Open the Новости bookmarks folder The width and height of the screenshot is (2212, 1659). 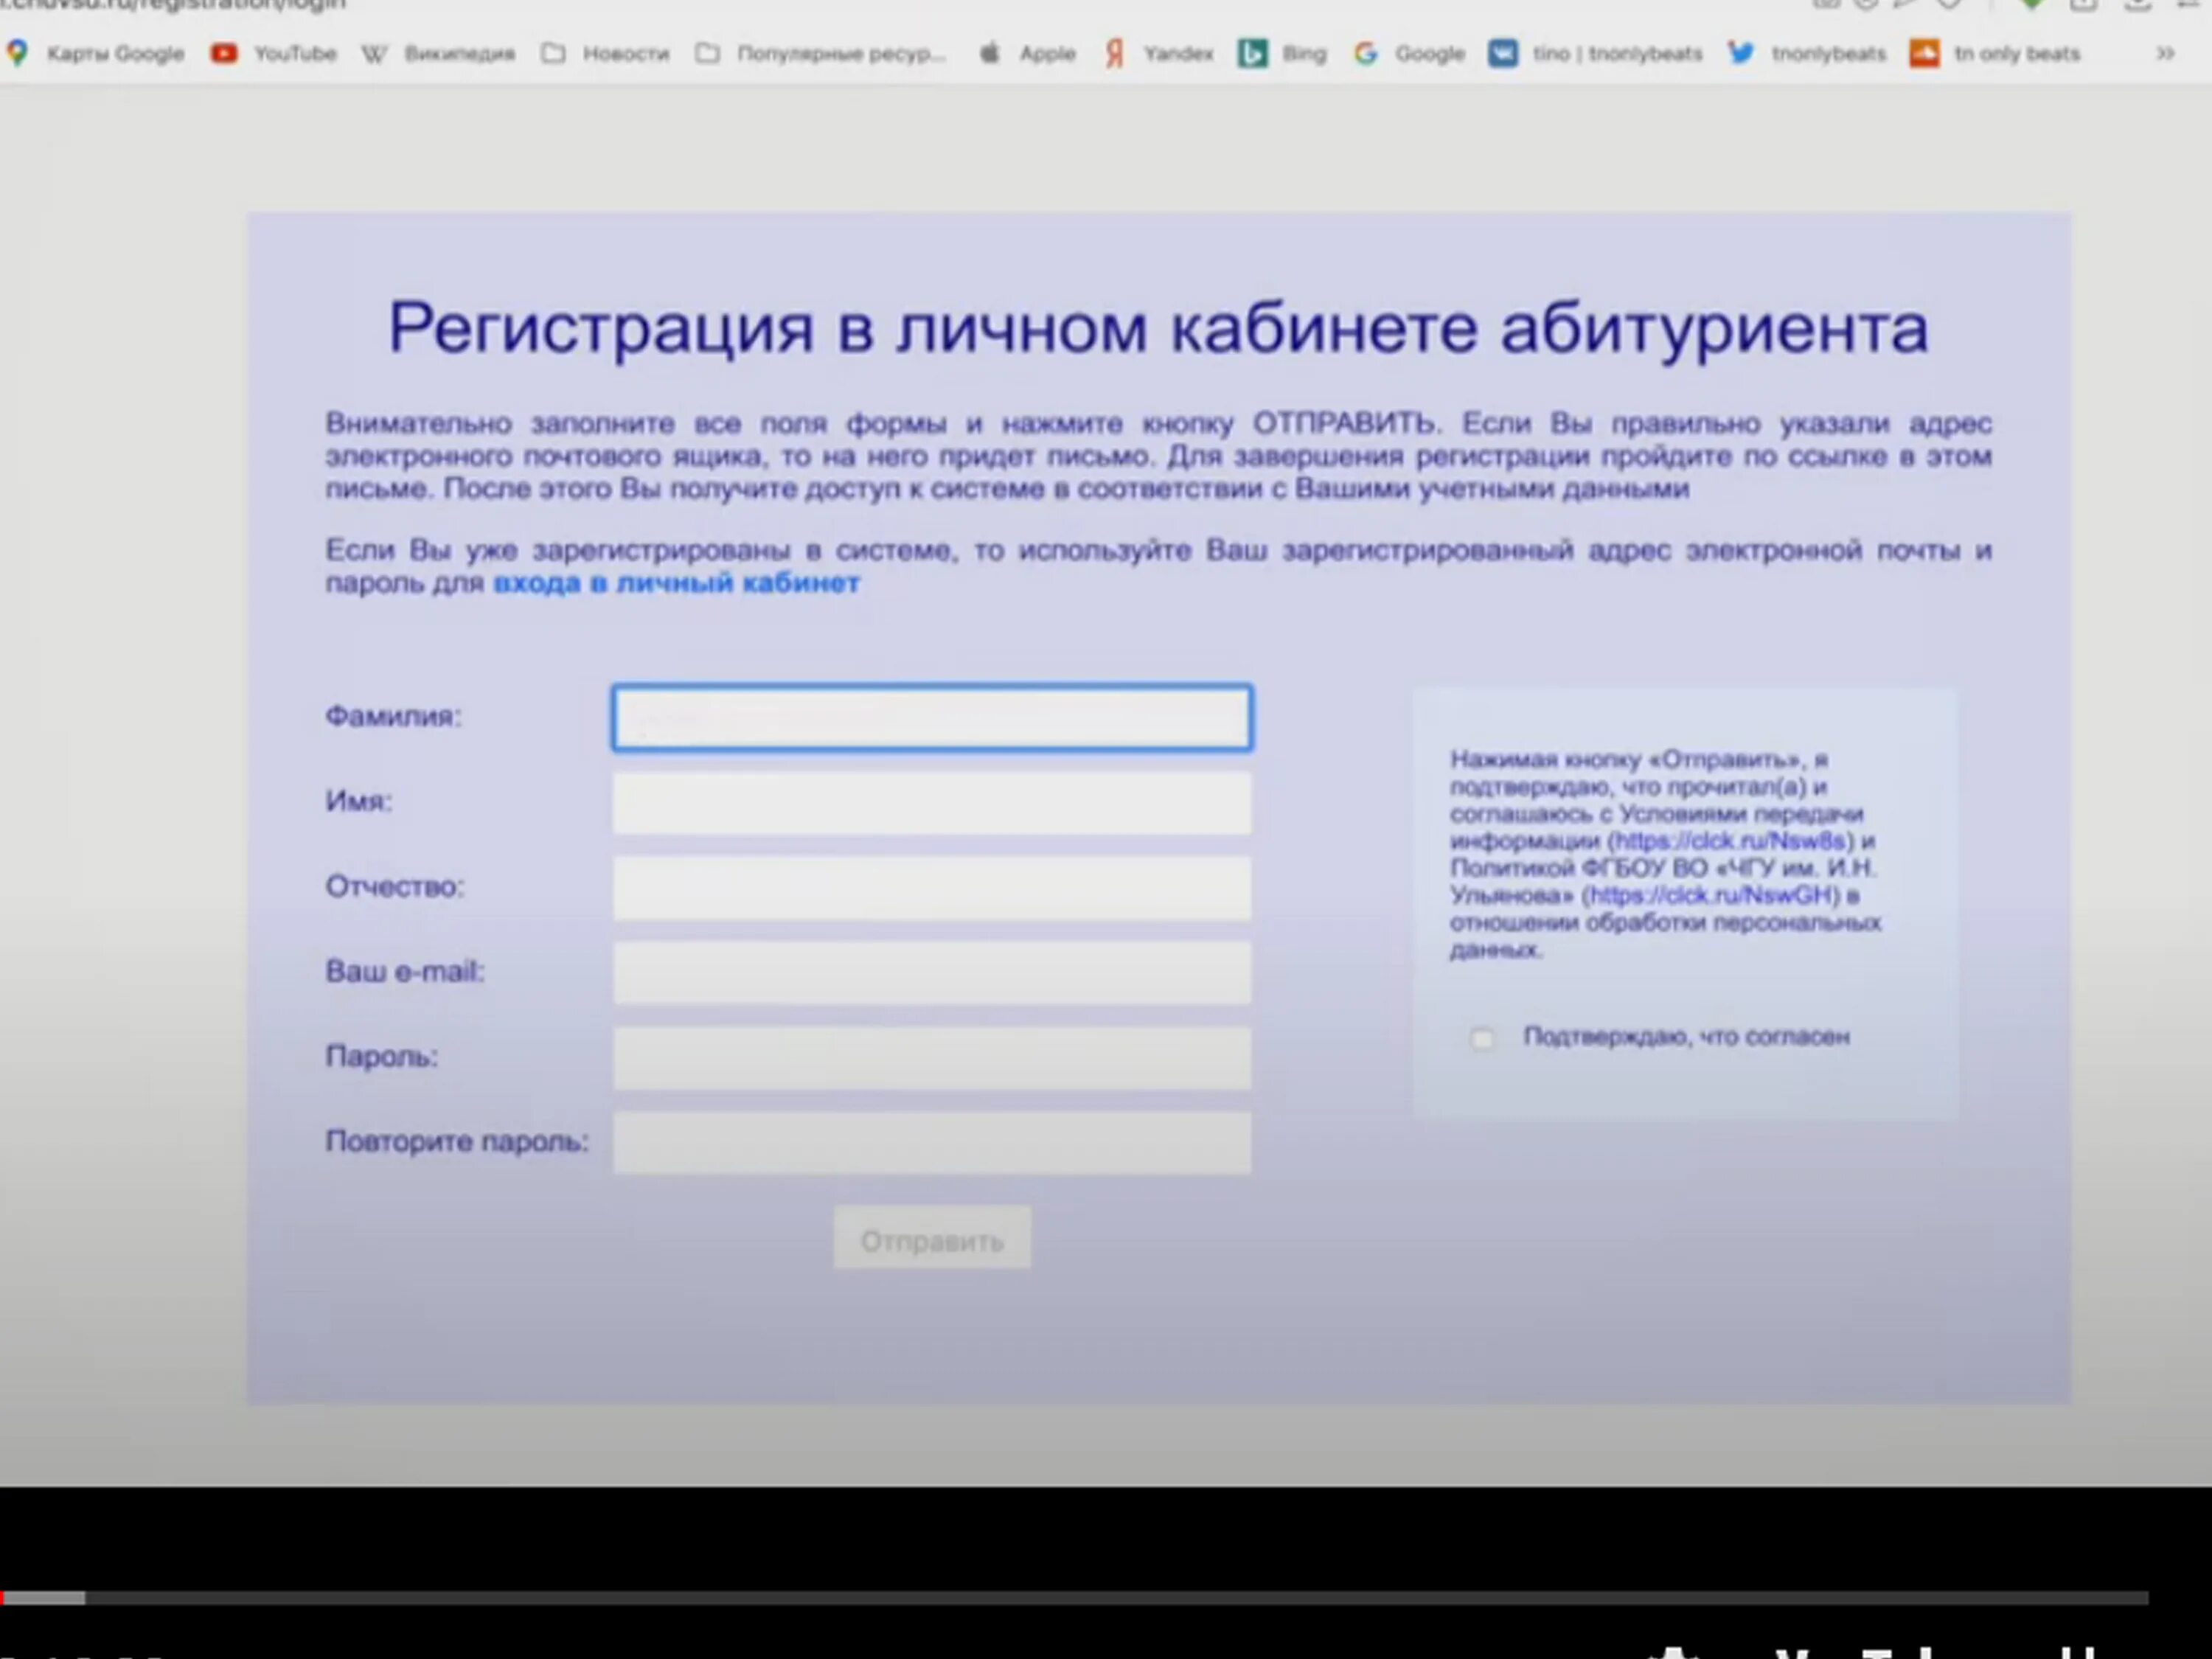pyautogui.click(x=605, y=53)
